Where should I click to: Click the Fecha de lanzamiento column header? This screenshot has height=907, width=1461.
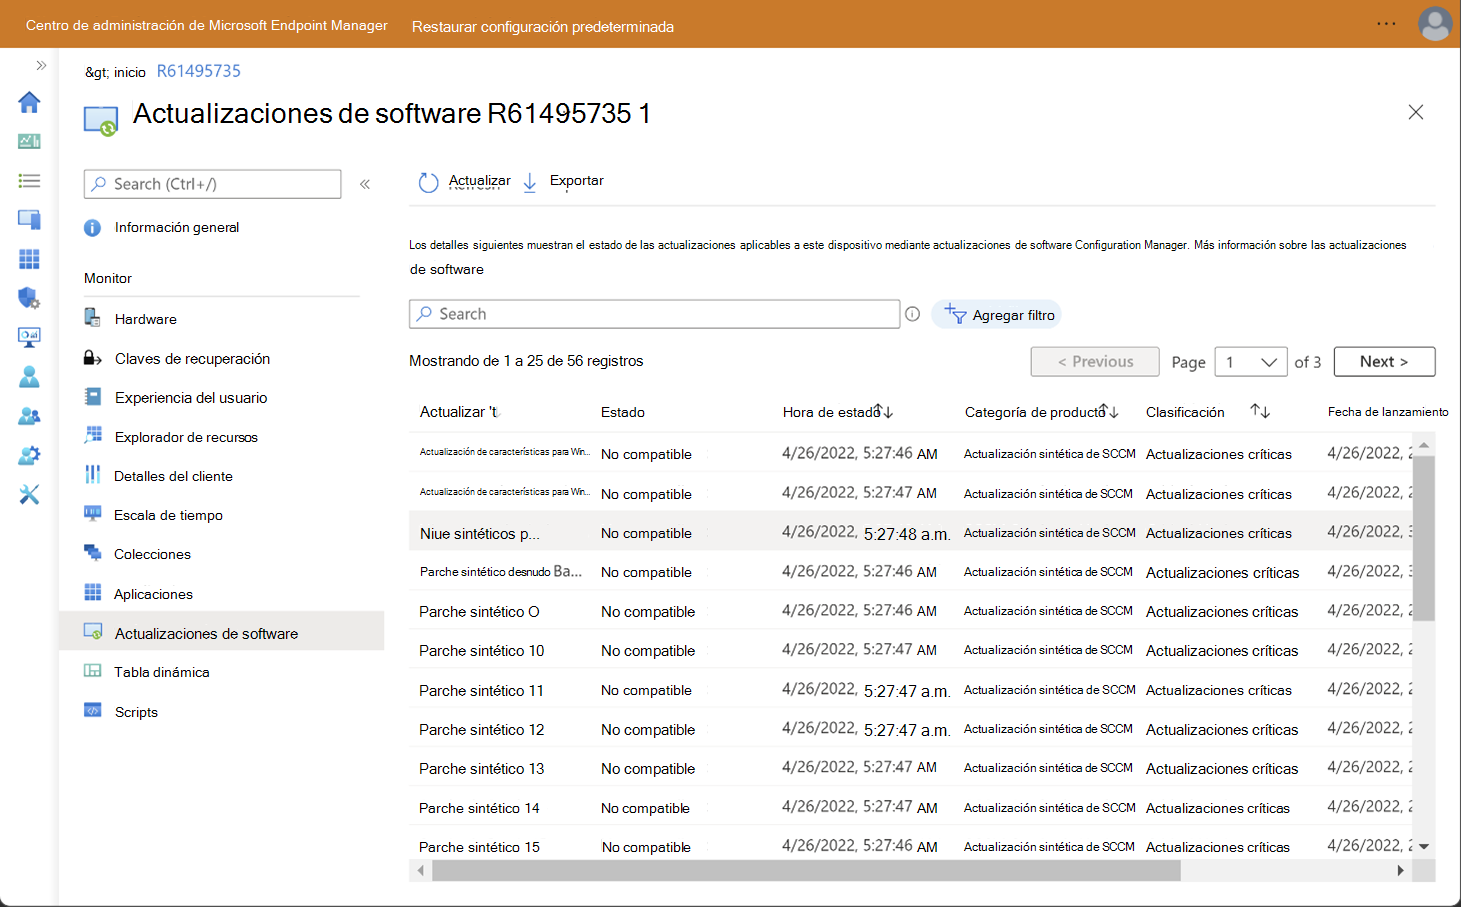click(1388, 412)
